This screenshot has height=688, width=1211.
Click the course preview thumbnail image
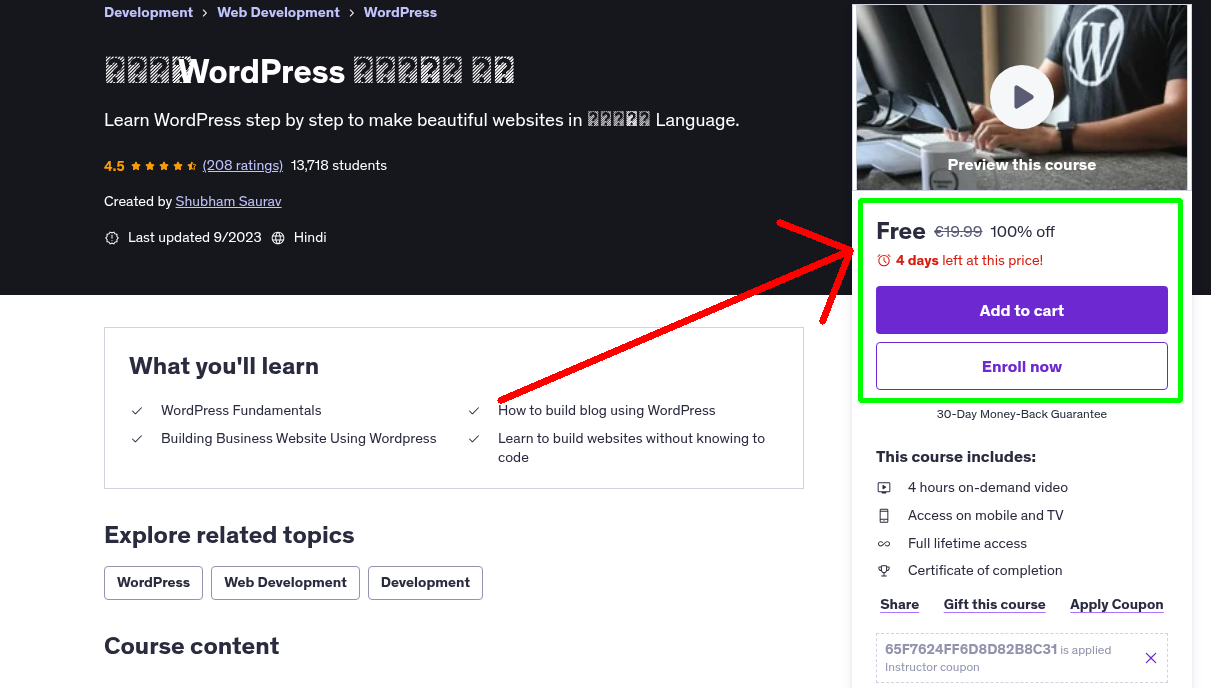(x=1022, y=97)
